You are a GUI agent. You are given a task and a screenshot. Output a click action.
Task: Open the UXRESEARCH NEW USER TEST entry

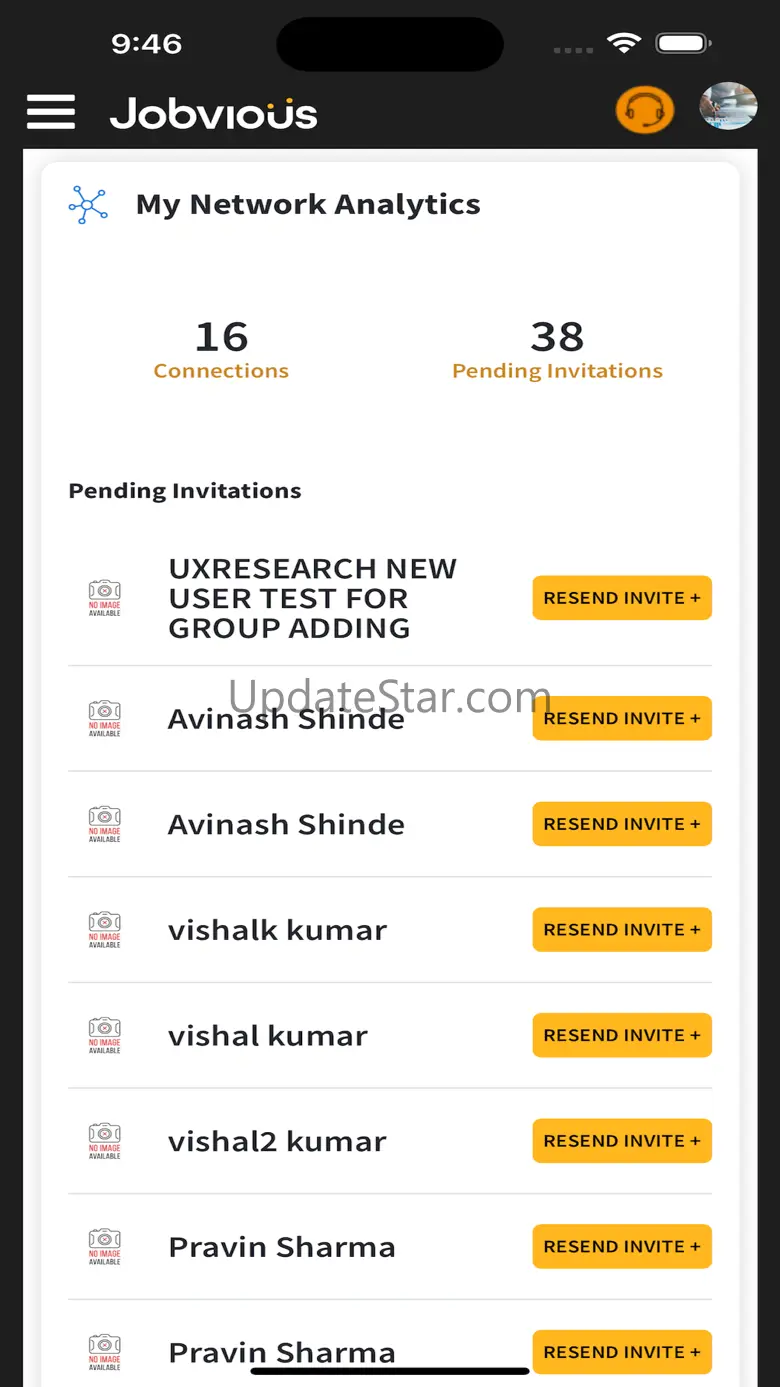(x=312, y=598)
